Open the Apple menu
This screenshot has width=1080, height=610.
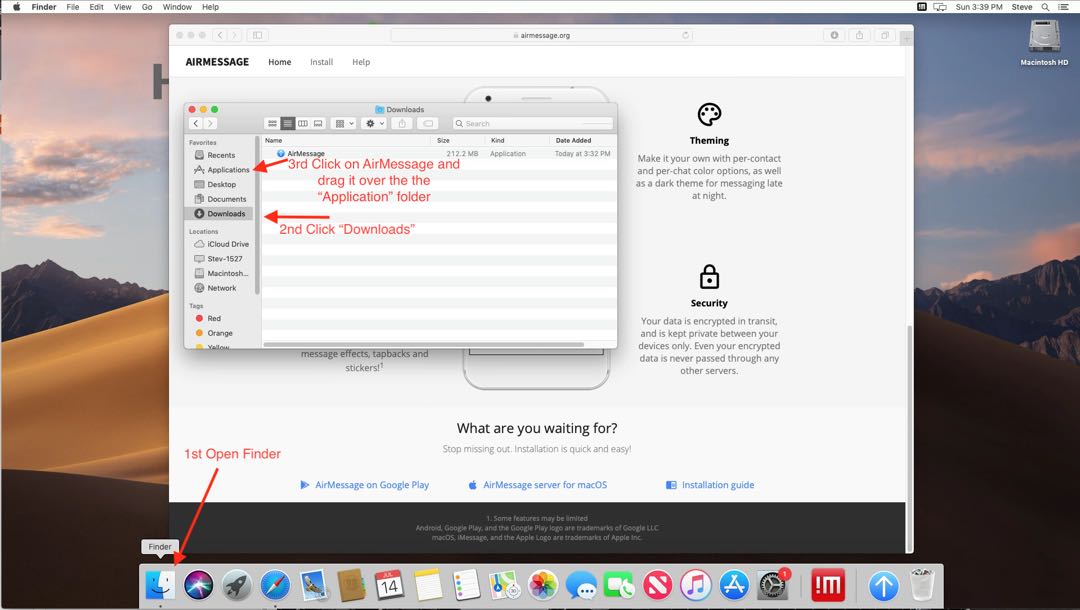[17, 7]
